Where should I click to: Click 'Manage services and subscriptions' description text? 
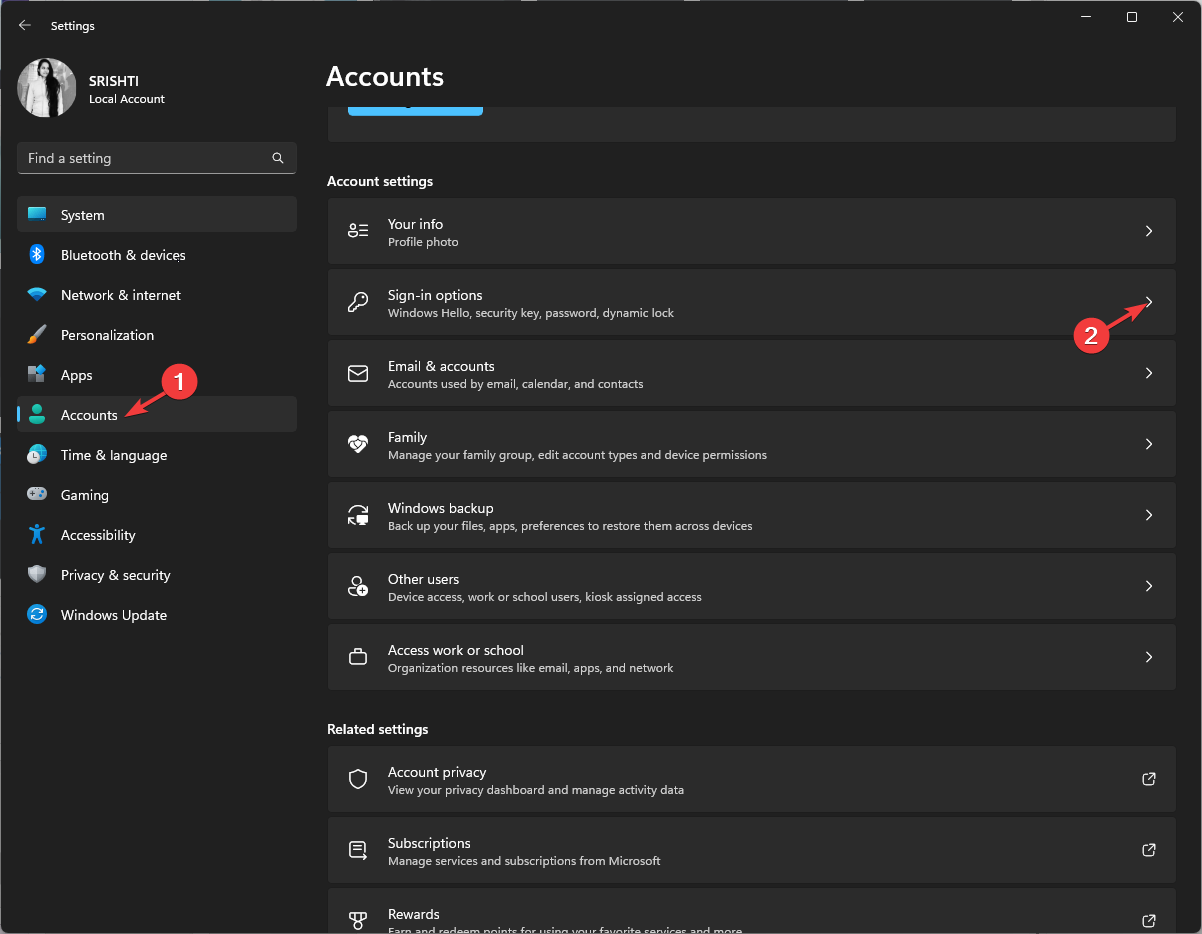pyautogui.click(x=524, y=861)
